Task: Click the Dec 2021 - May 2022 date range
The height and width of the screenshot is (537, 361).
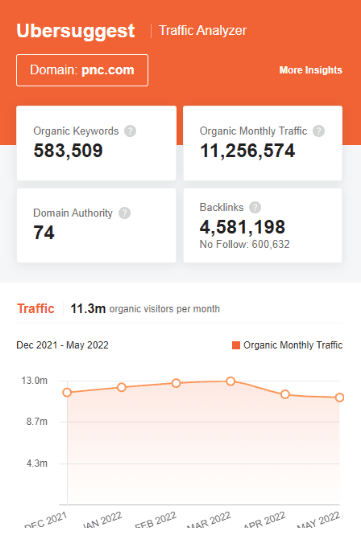Action: (x=62, y=345)
